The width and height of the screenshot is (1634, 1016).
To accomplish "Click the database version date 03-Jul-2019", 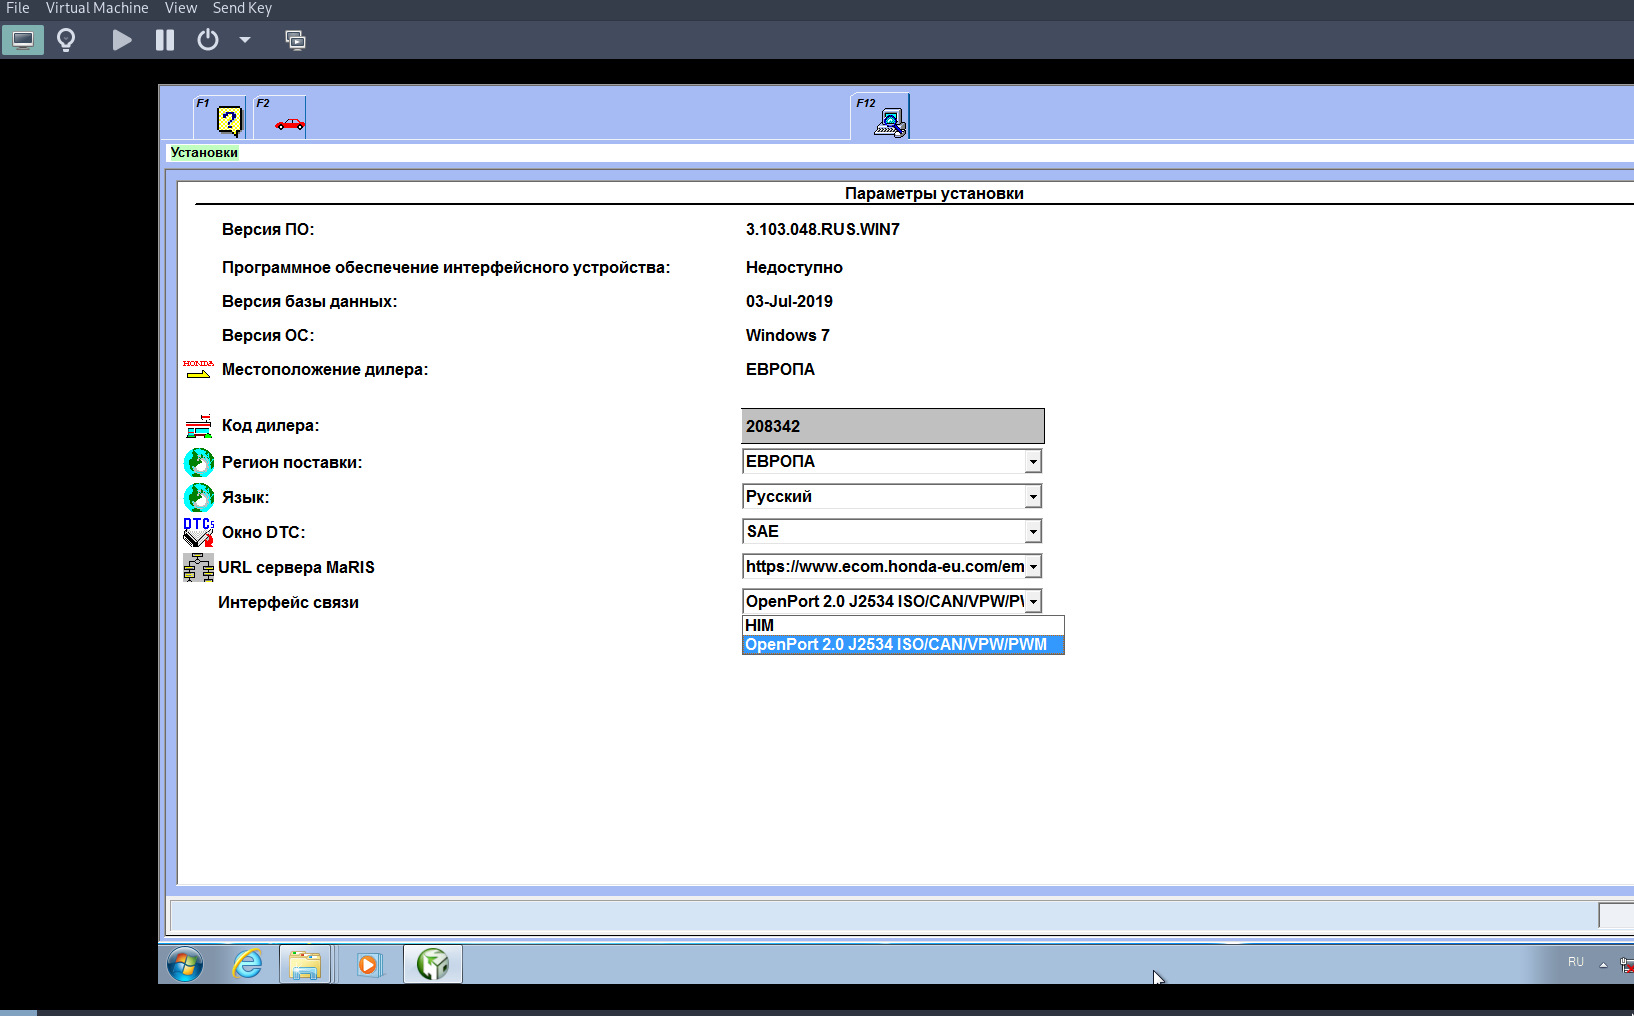I will [789, 301].
